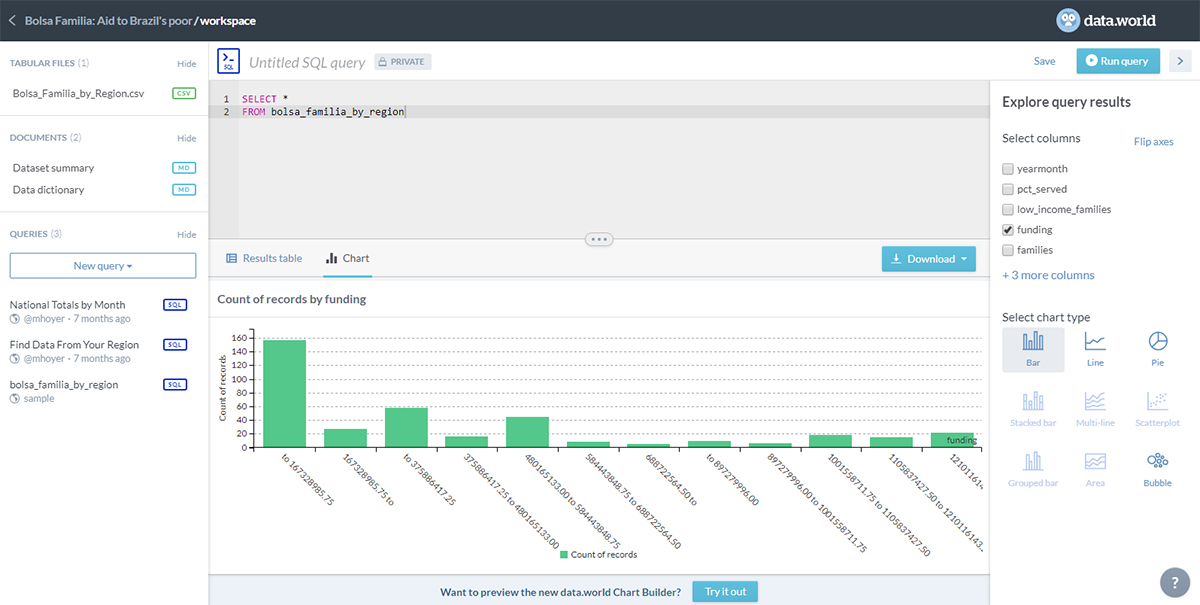
Task: Run the current SQL query
Action: (x=1117, y=60)
